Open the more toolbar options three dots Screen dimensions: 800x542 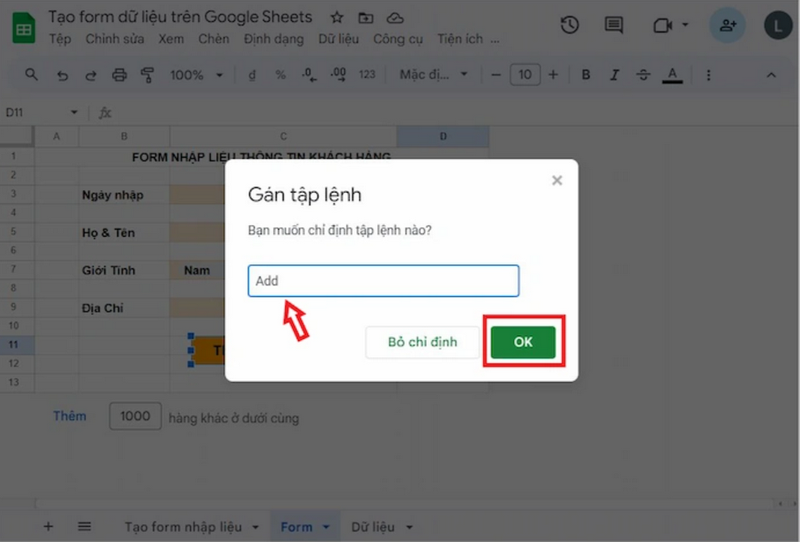tap(708, 75)
